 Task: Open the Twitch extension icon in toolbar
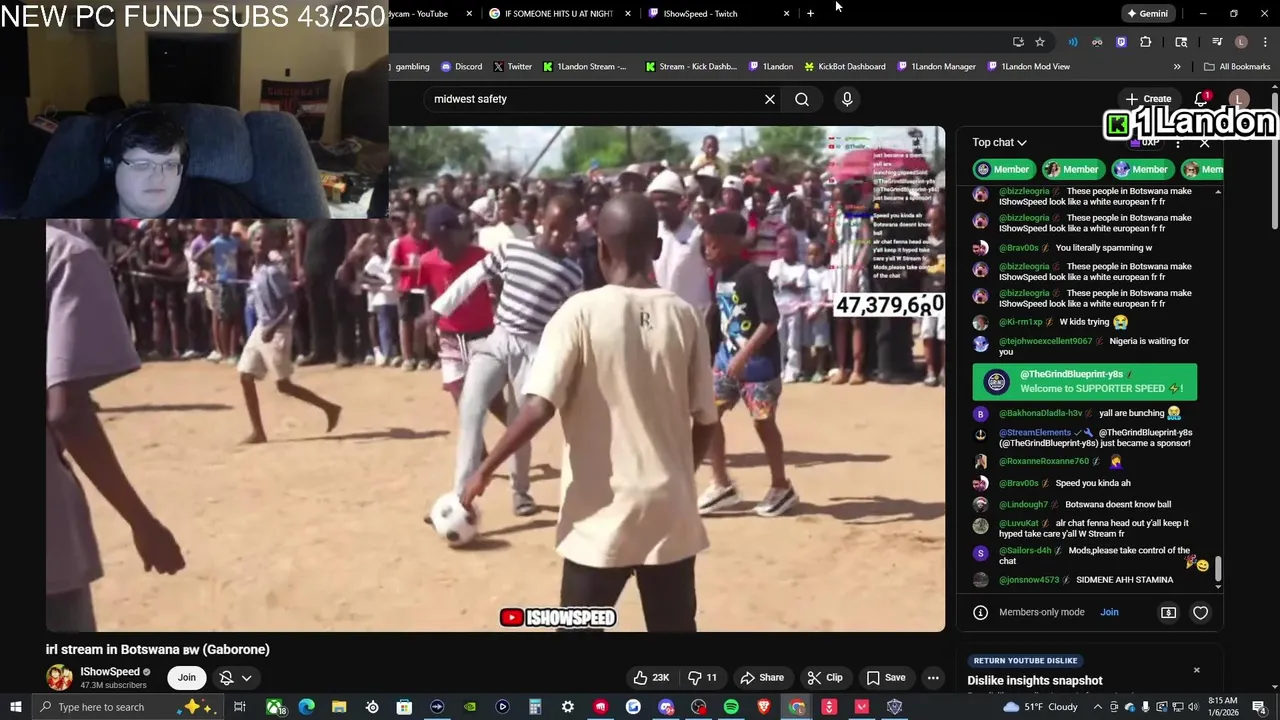[1121, 42]
